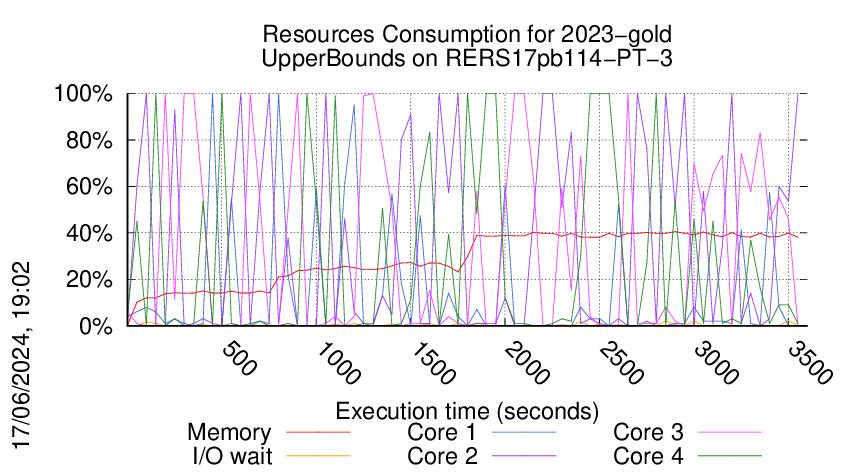This screenshot has height=475, width=850.
Task: Click the green Core 4 legend line sample
Action: pyautogui.click(x=730, y=456)
